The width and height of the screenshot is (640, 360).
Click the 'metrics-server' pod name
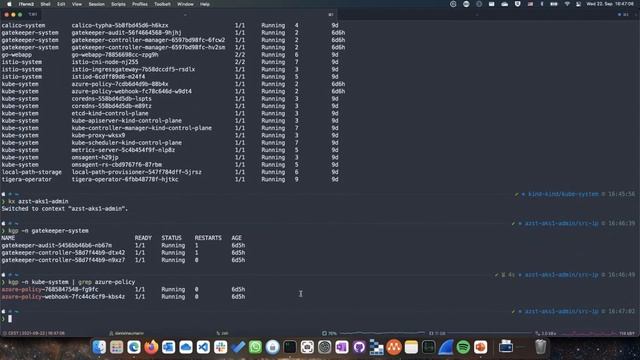[123, 150]
